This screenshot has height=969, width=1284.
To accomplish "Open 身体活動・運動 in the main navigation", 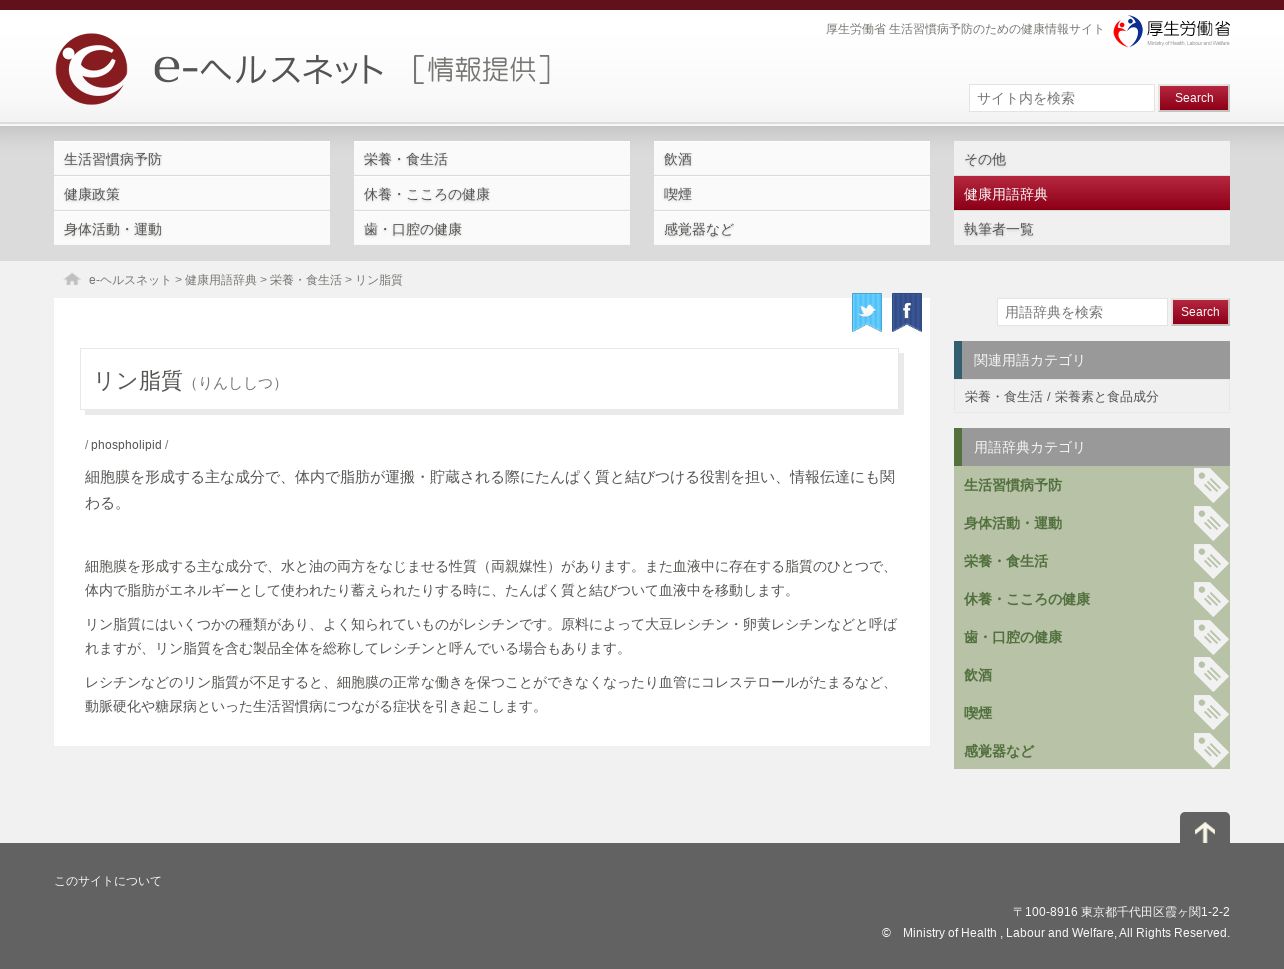I will pyautogui.click(x=192, y=229).
